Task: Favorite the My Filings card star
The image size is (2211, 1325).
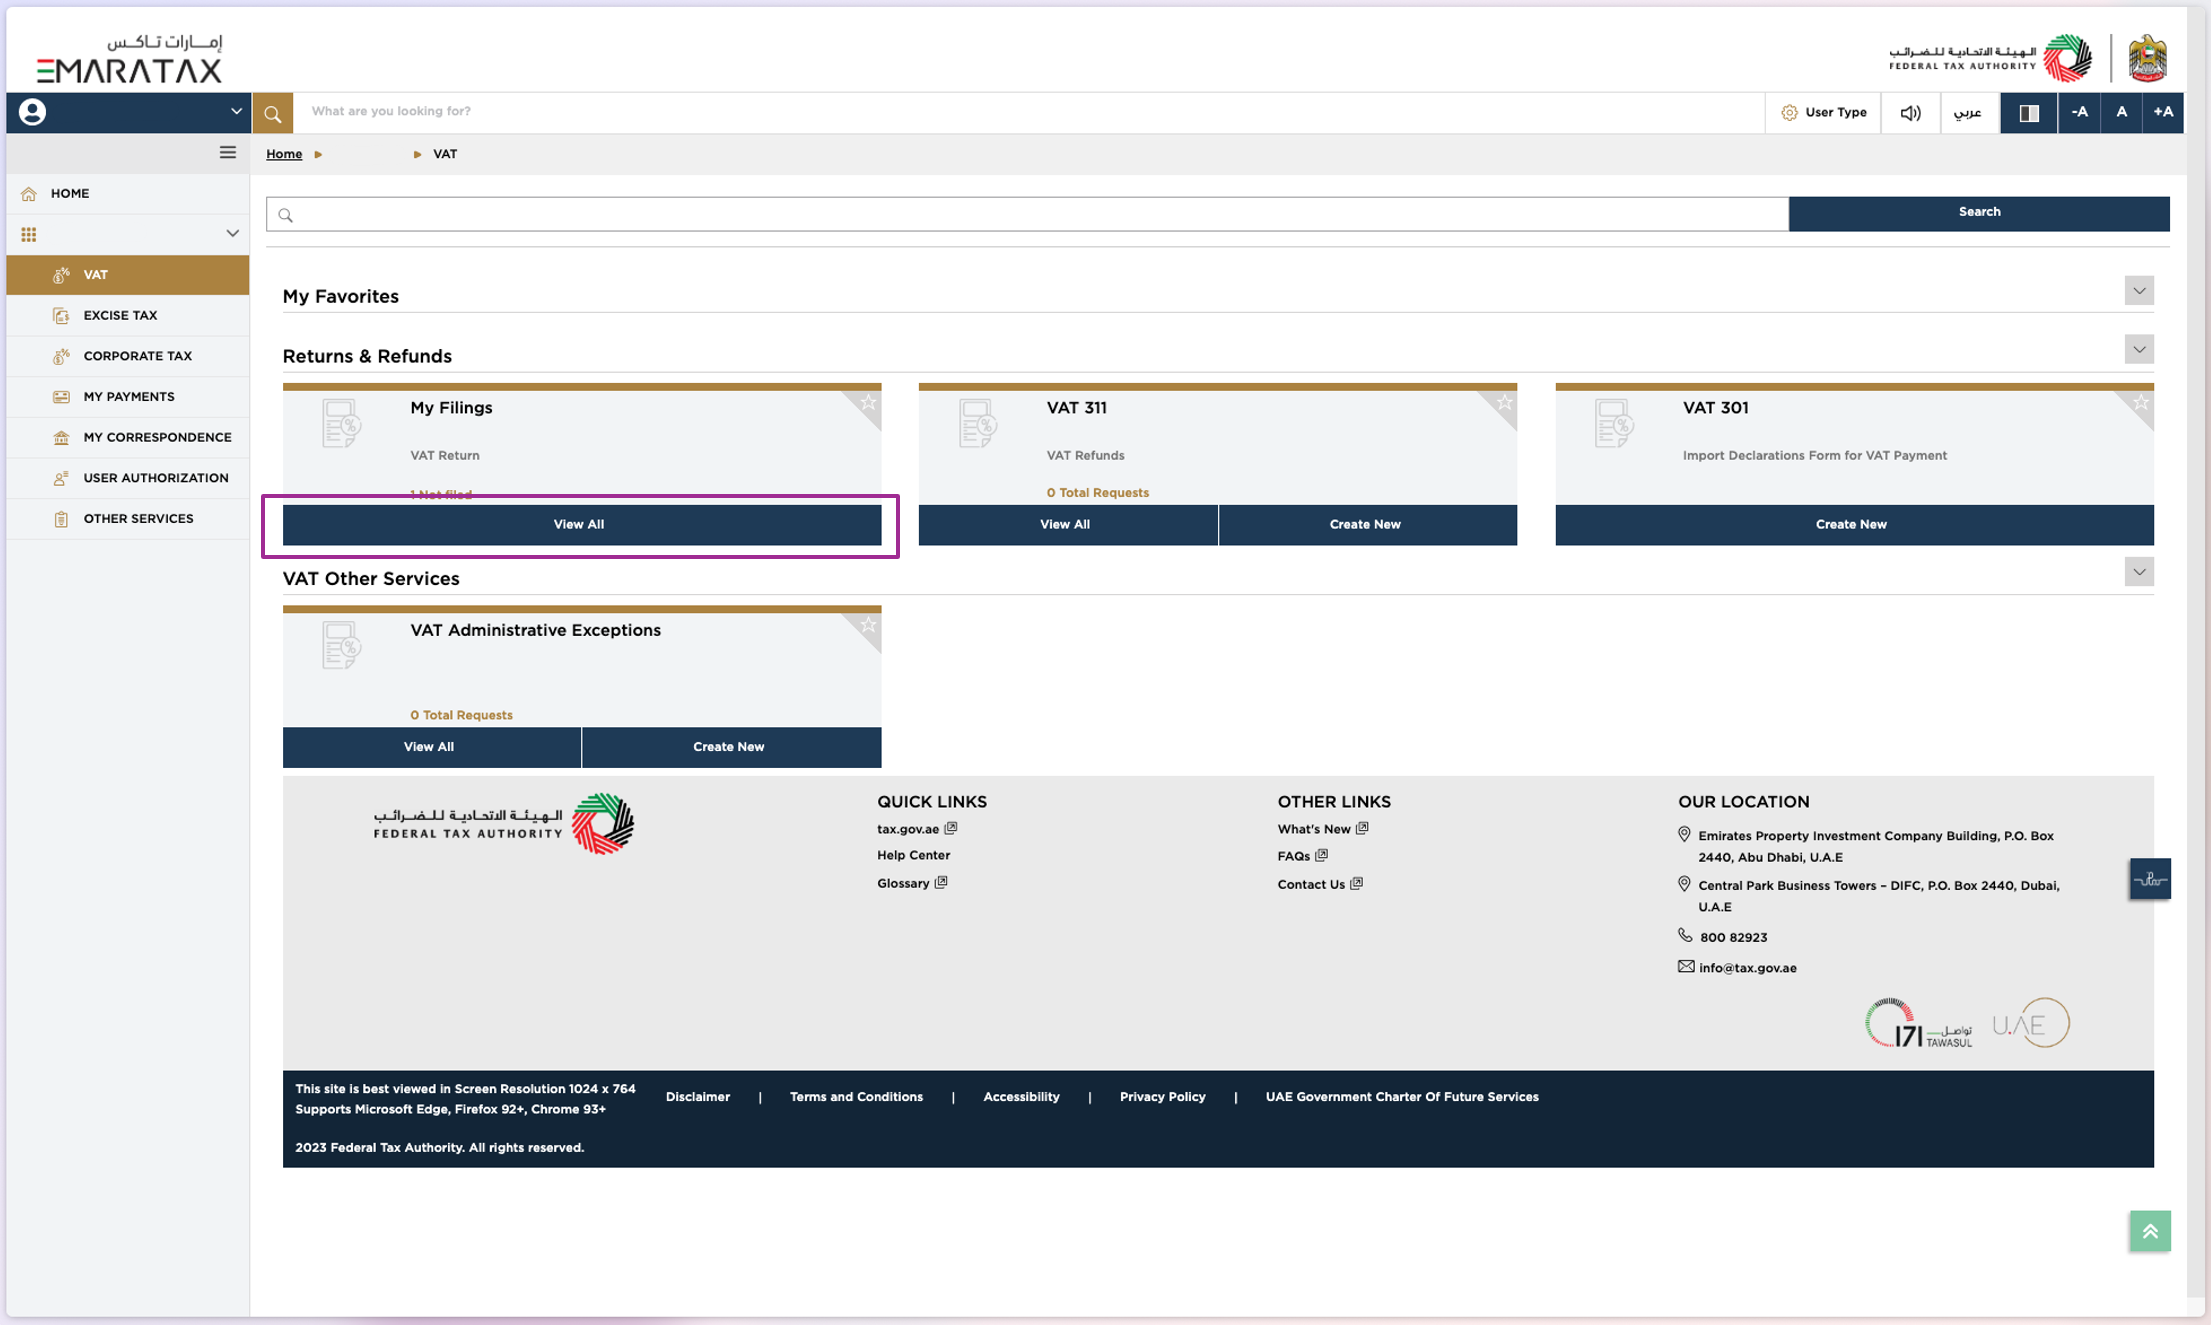Action: [x=868, y=403]
